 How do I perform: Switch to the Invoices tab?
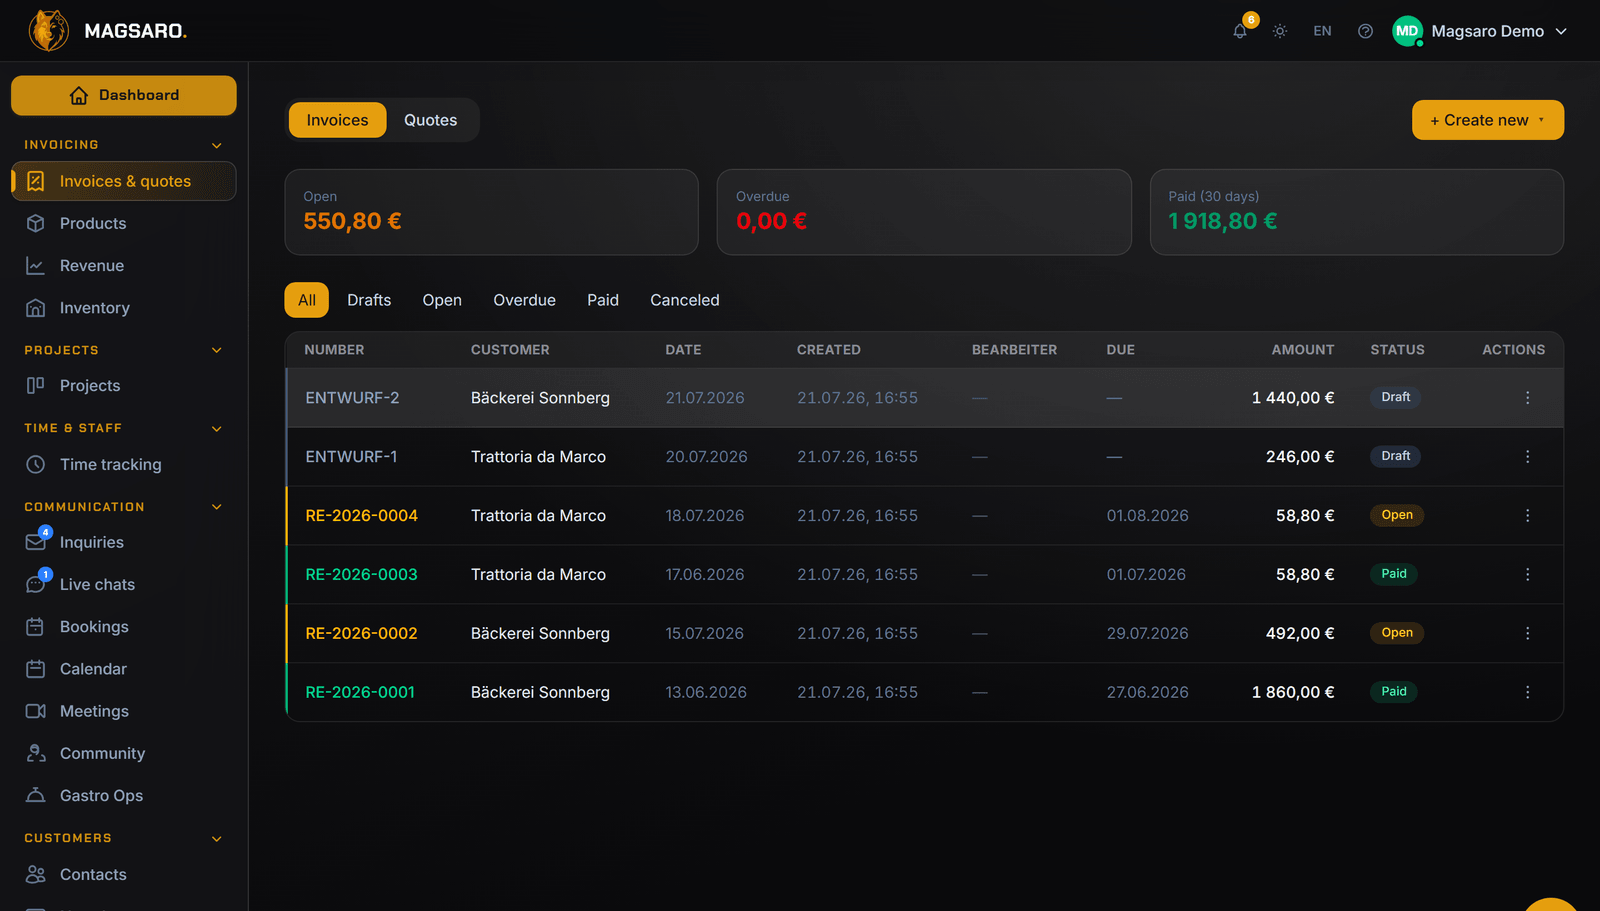(x=338, y=120)
